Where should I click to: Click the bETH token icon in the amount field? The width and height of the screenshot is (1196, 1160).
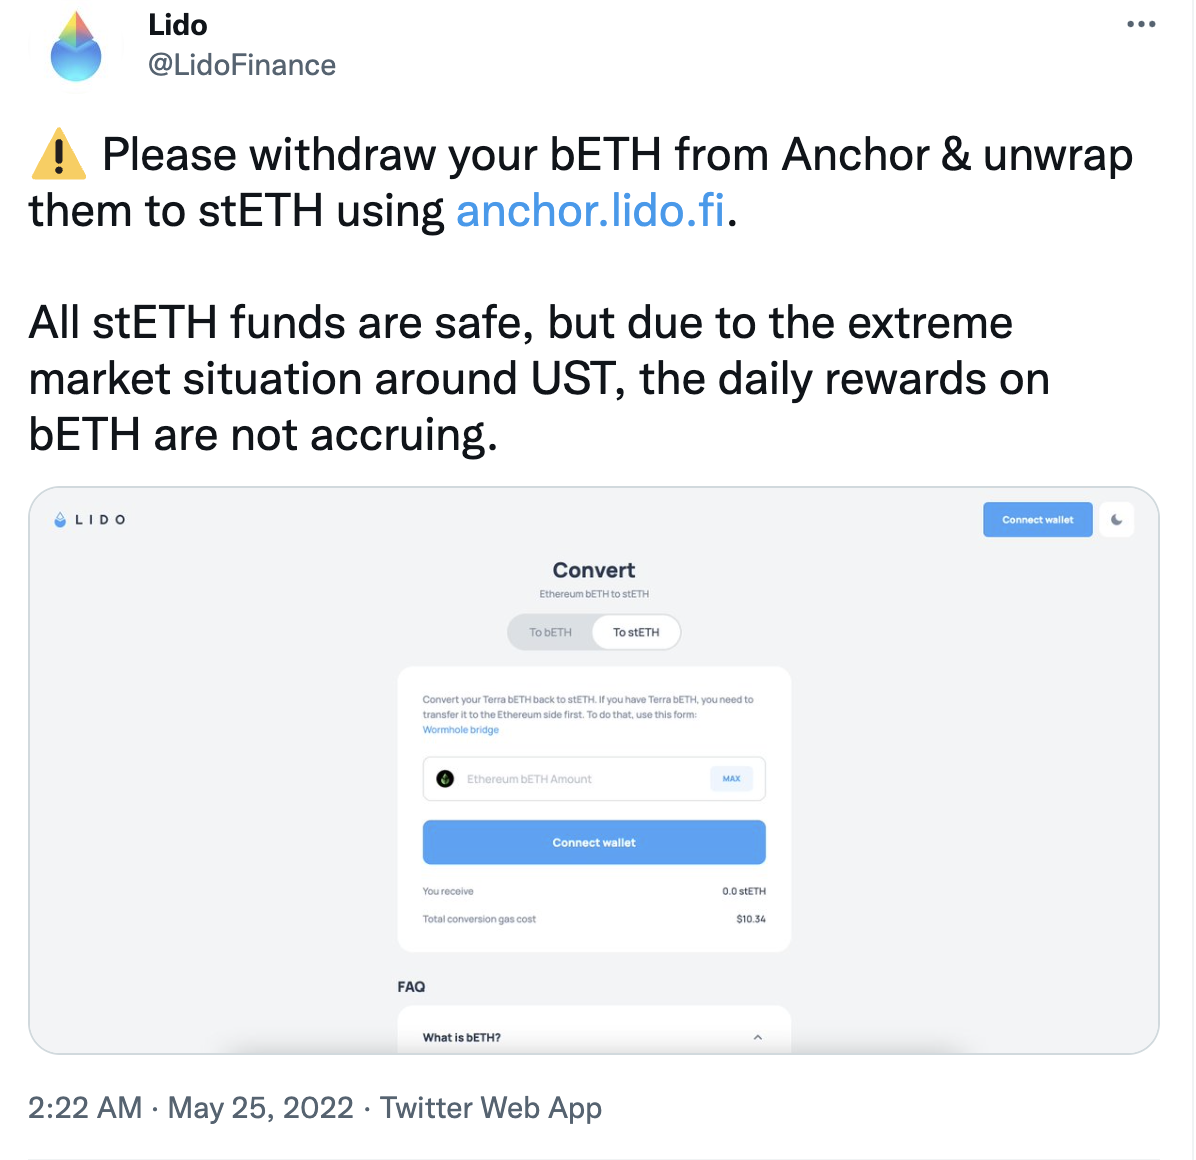tap(445, 779)
